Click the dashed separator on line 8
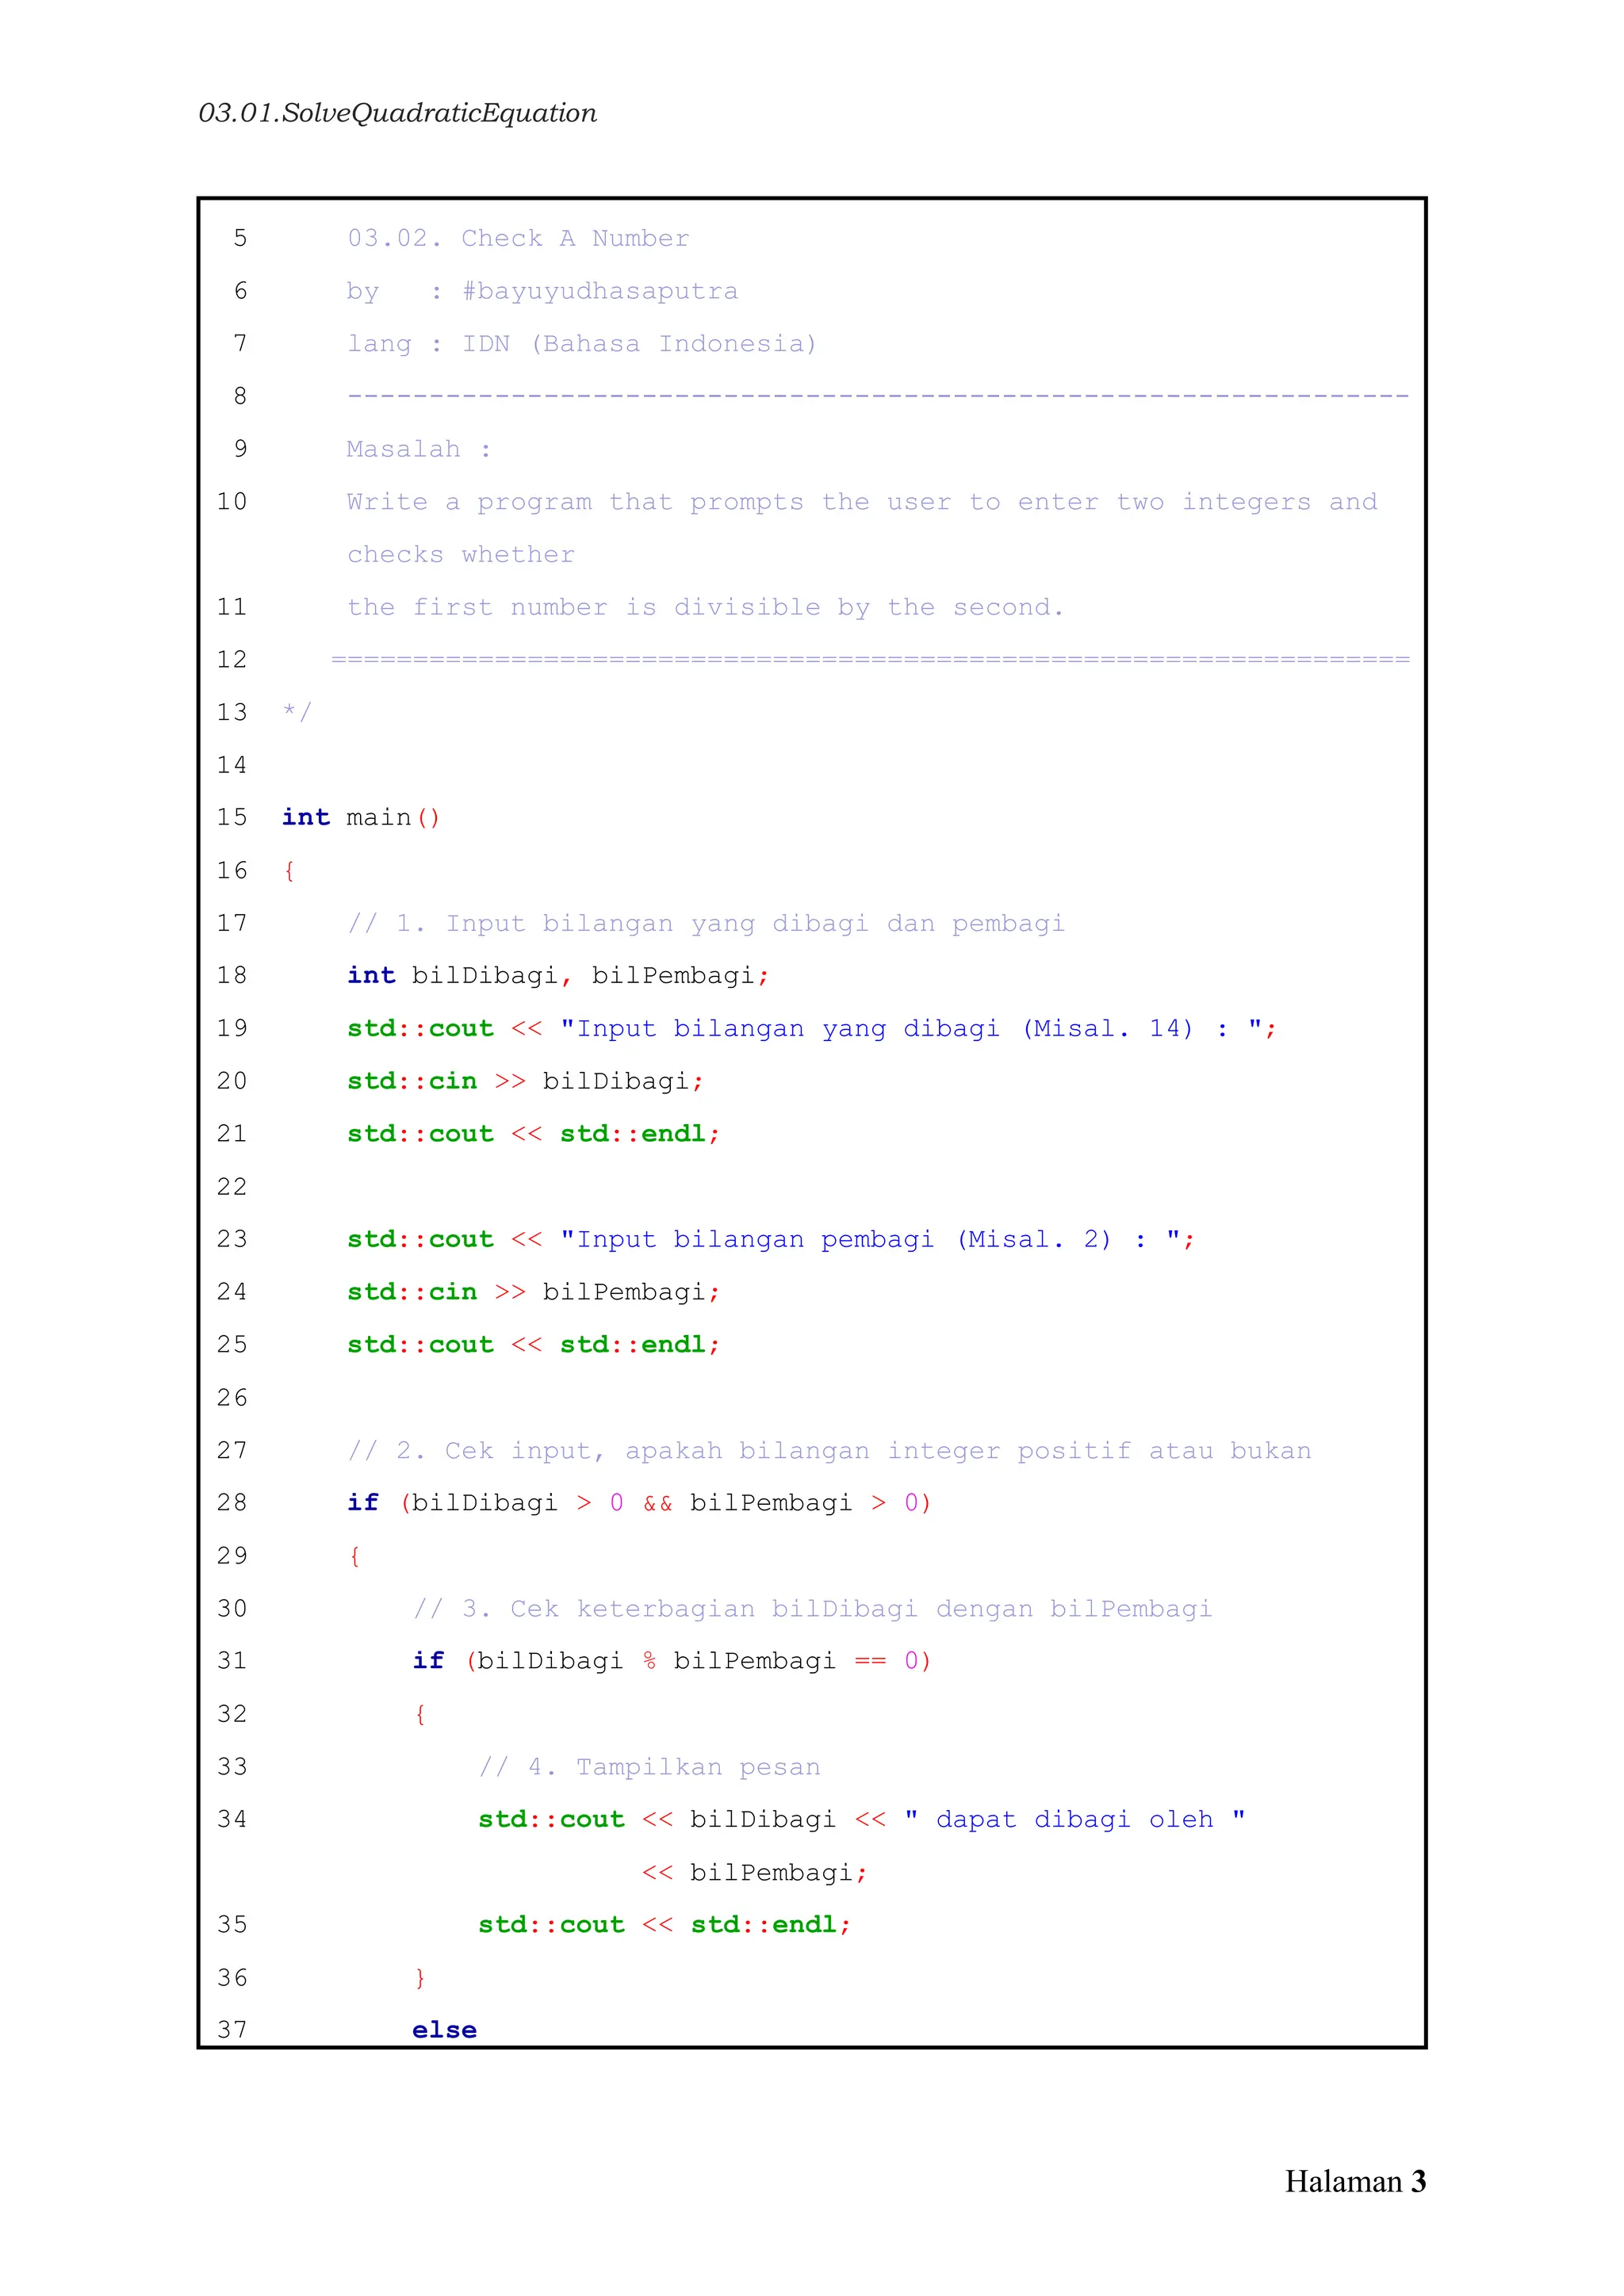The width and height of the screenshot is (1624, 2296). [878, 397]
